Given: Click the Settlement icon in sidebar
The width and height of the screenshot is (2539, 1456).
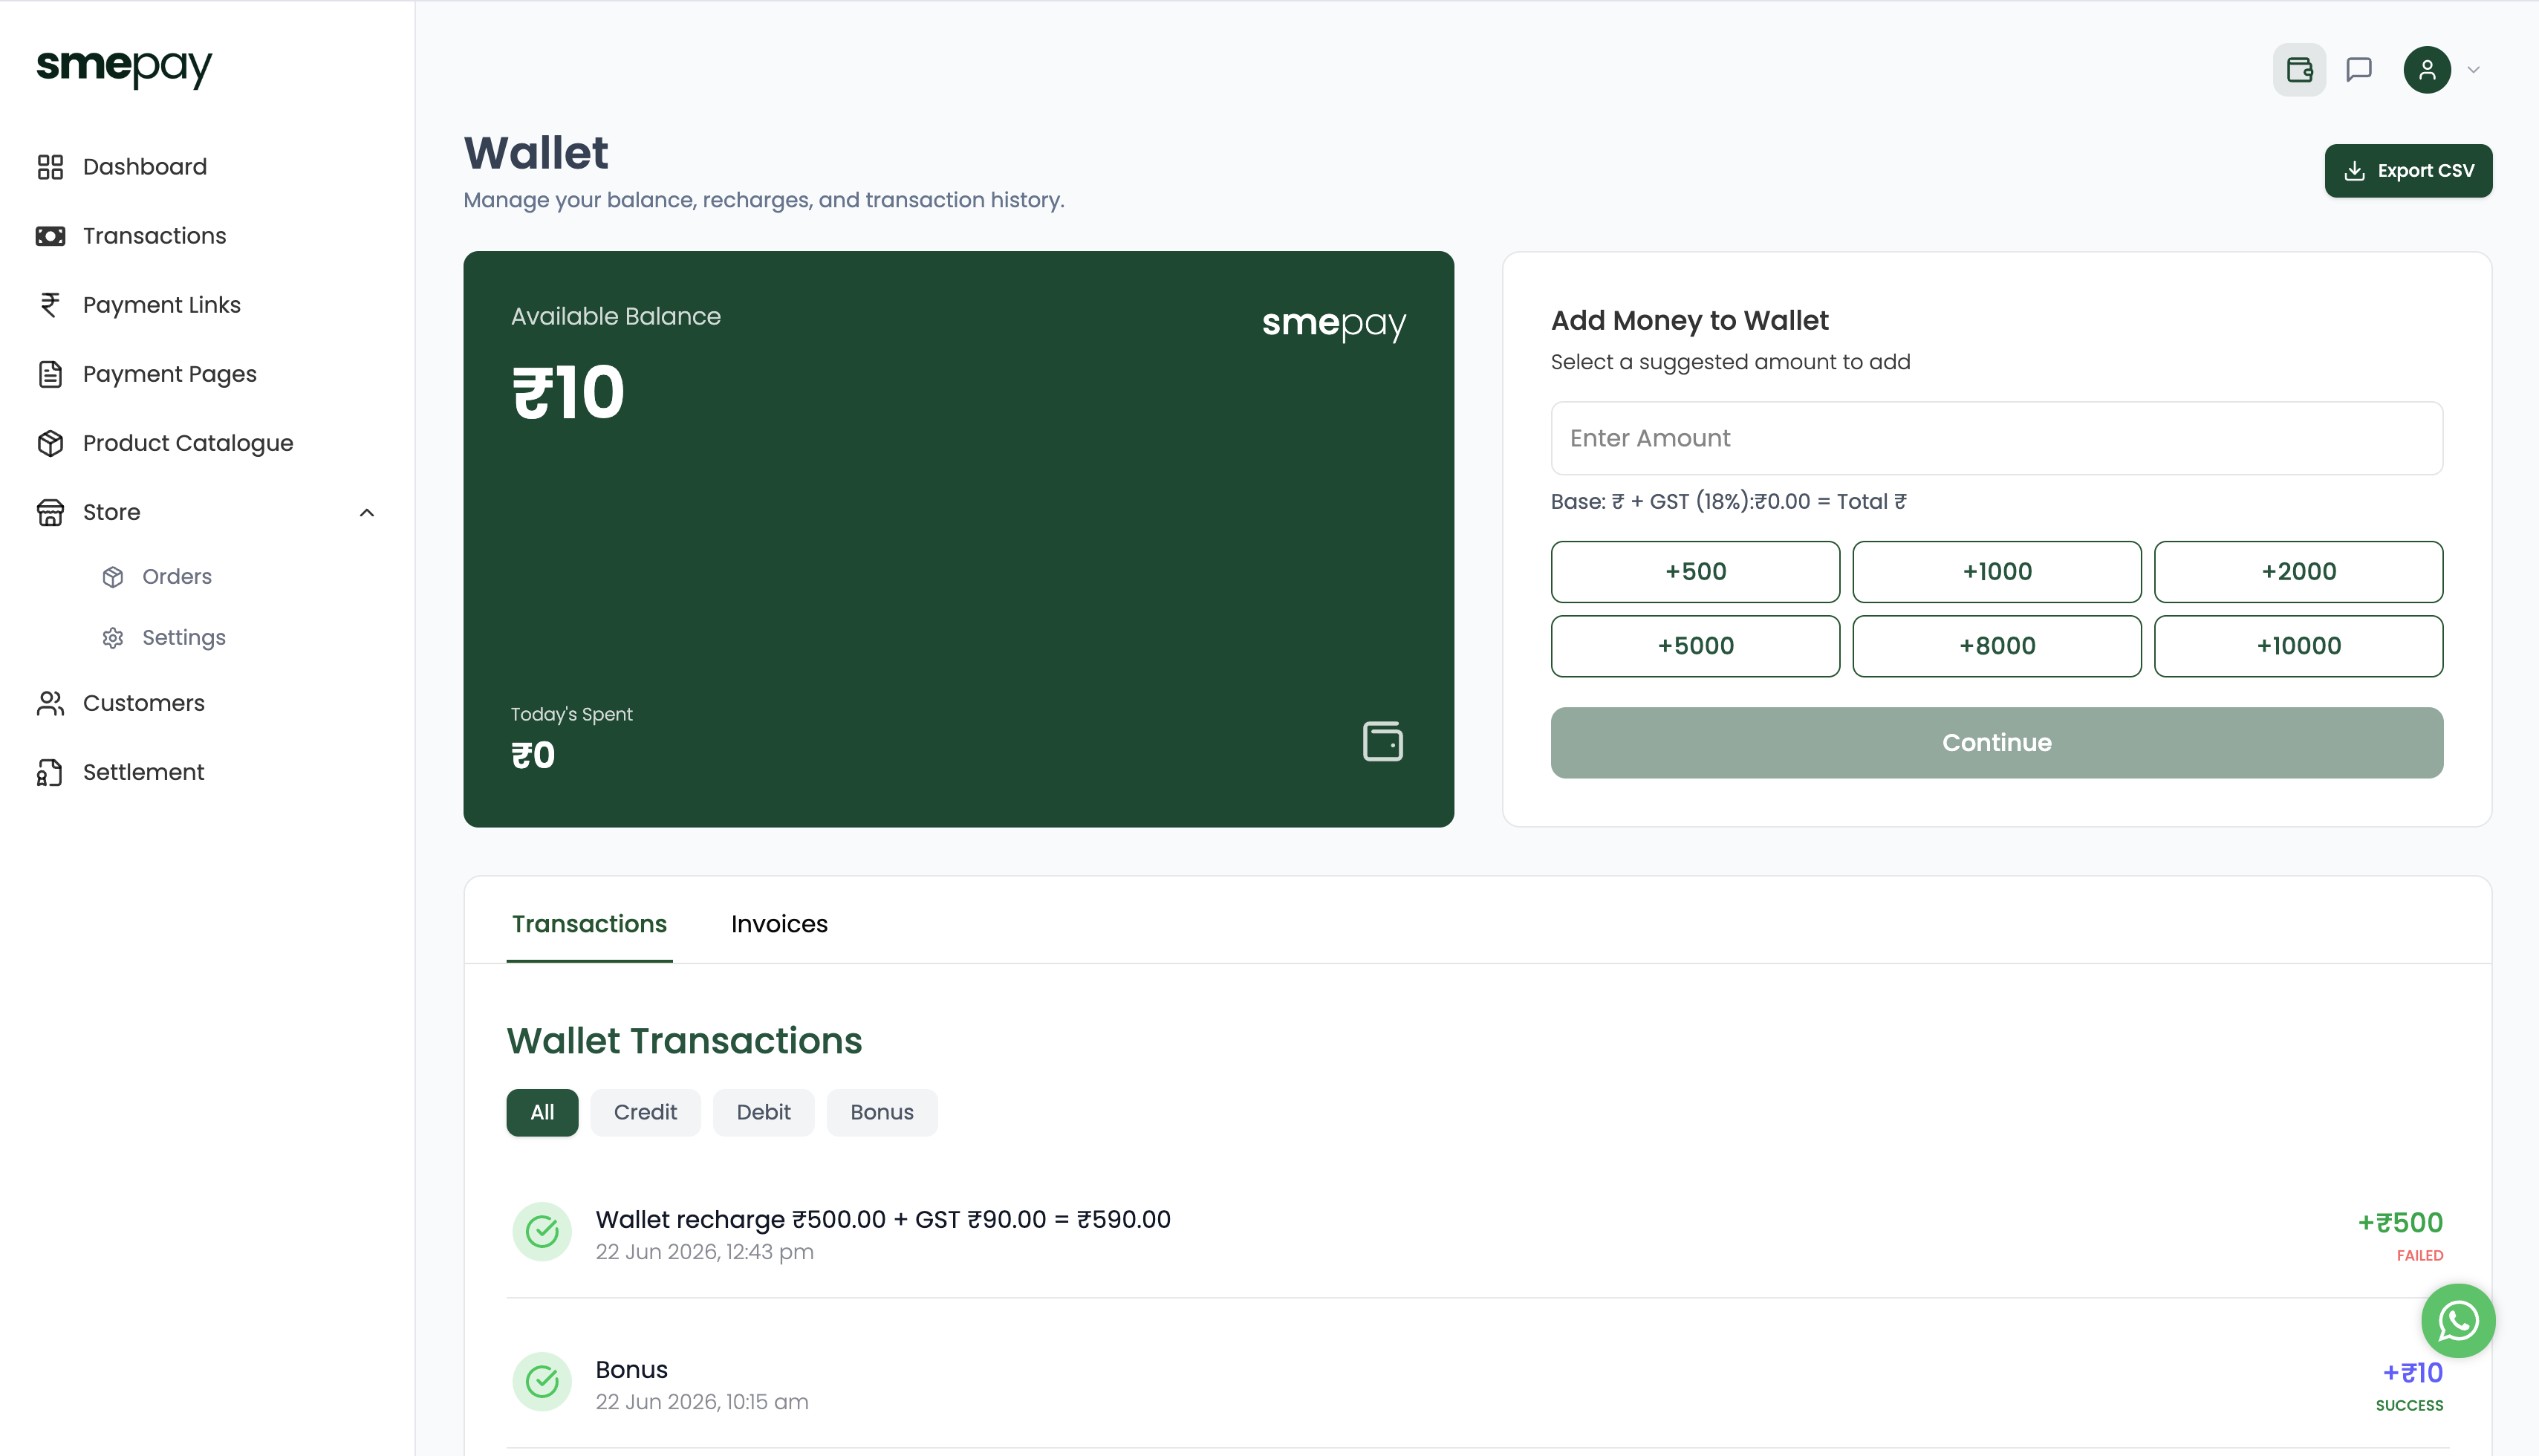Looking at the screenshot, I should click(x=50, y=772).
